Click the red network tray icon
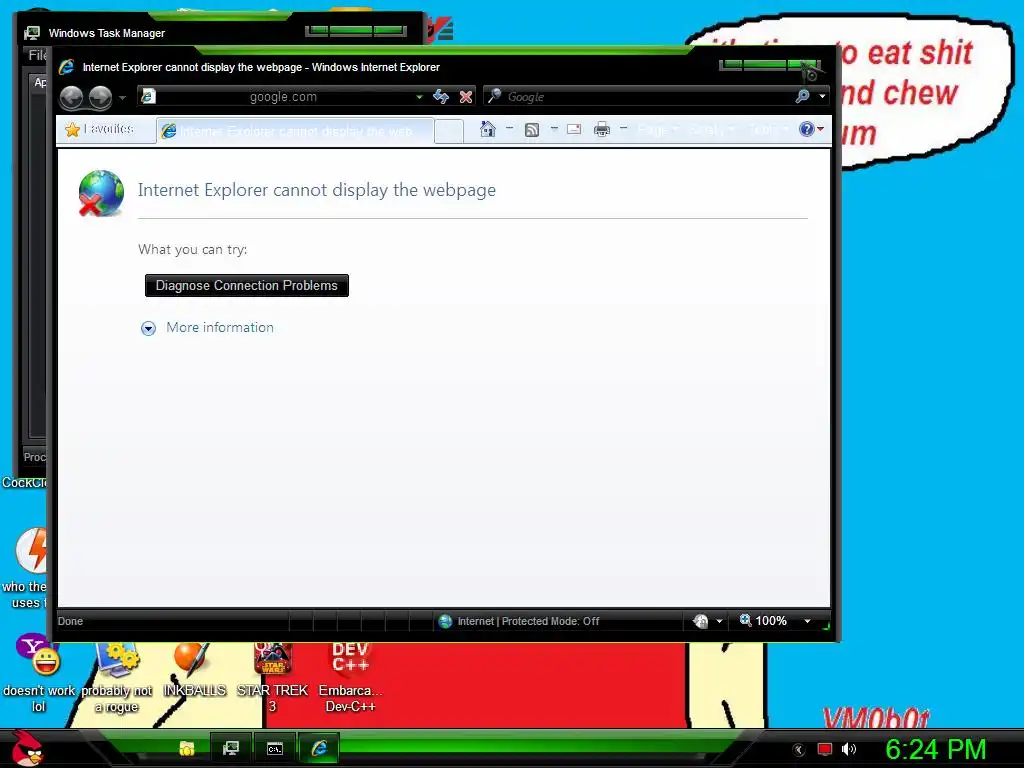This screenshot has width=1024, height=768. click(x=825, y=749)
